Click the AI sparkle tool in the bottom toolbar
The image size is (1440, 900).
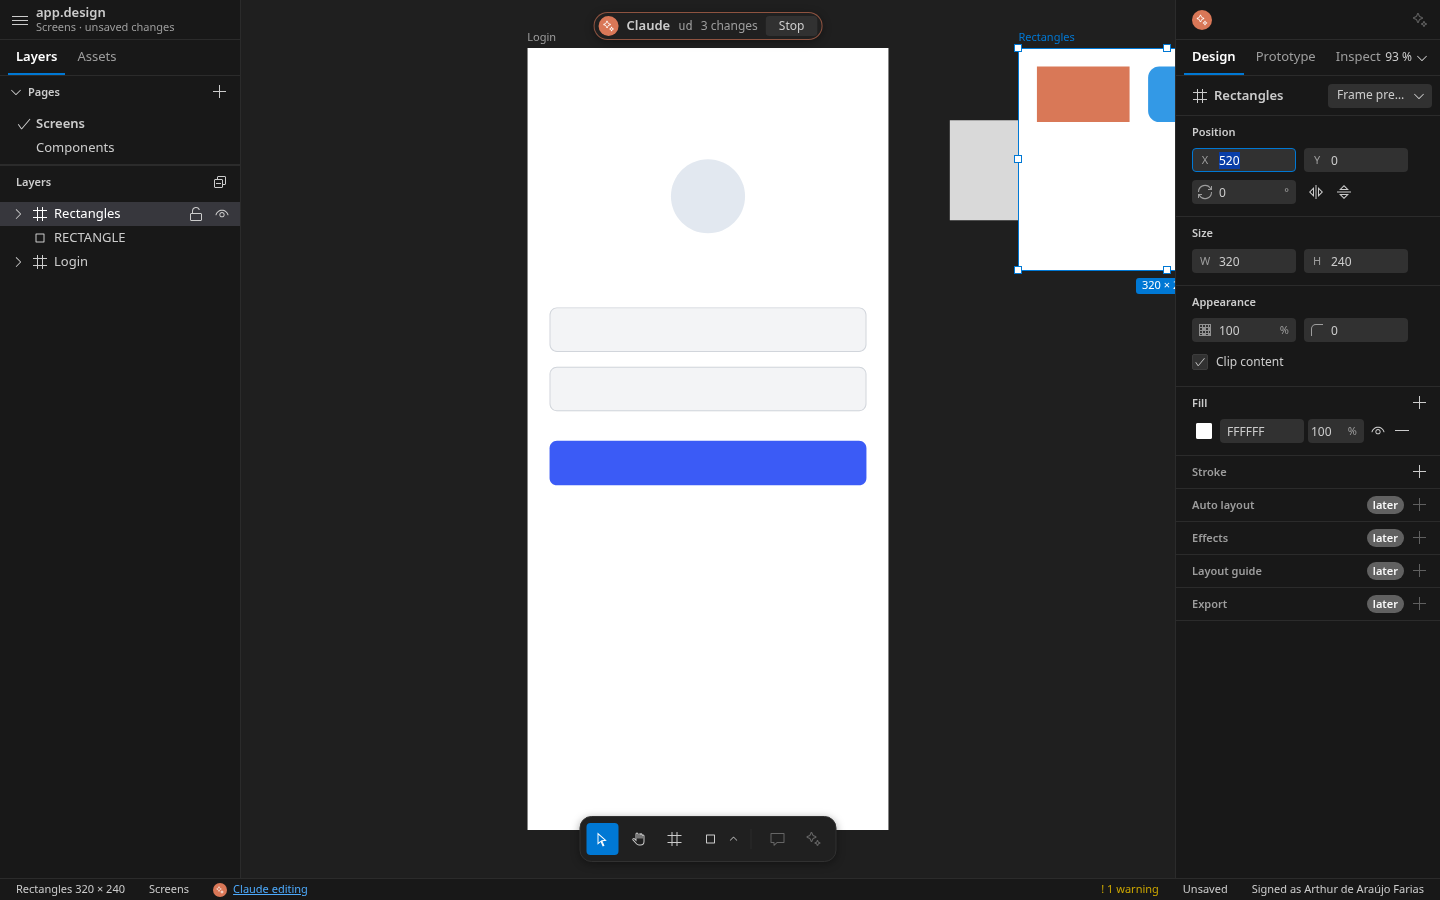[x=813, y=839]
